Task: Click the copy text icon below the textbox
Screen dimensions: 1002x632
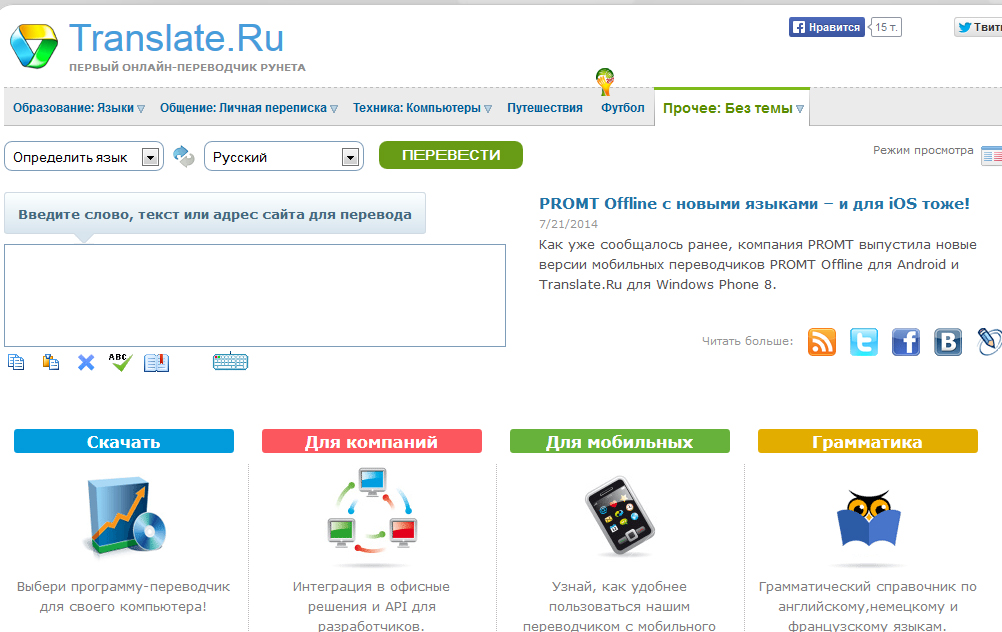Action: point(16,362)
